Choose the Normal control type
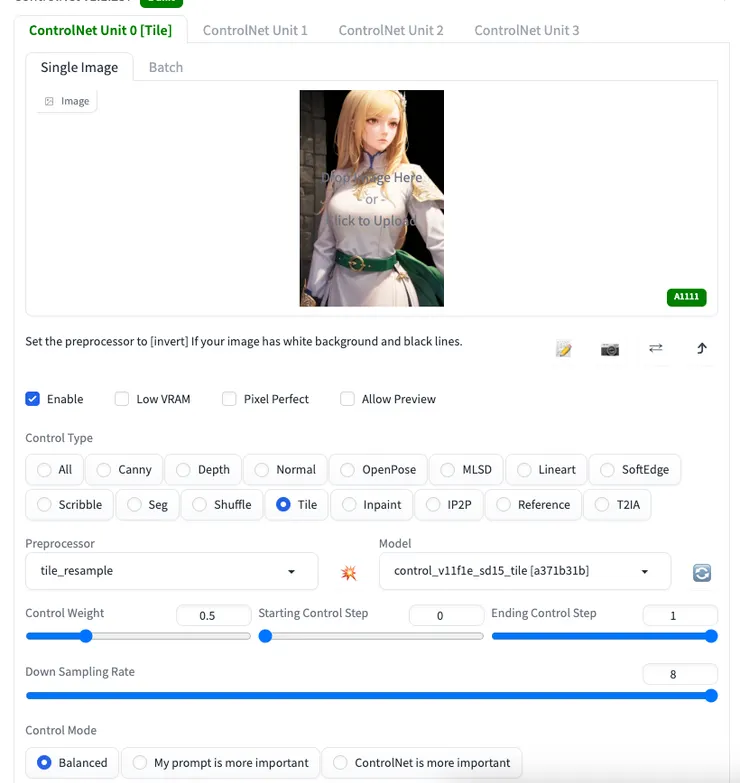Viewport: 740px width, 783px height. pos(285,470)
